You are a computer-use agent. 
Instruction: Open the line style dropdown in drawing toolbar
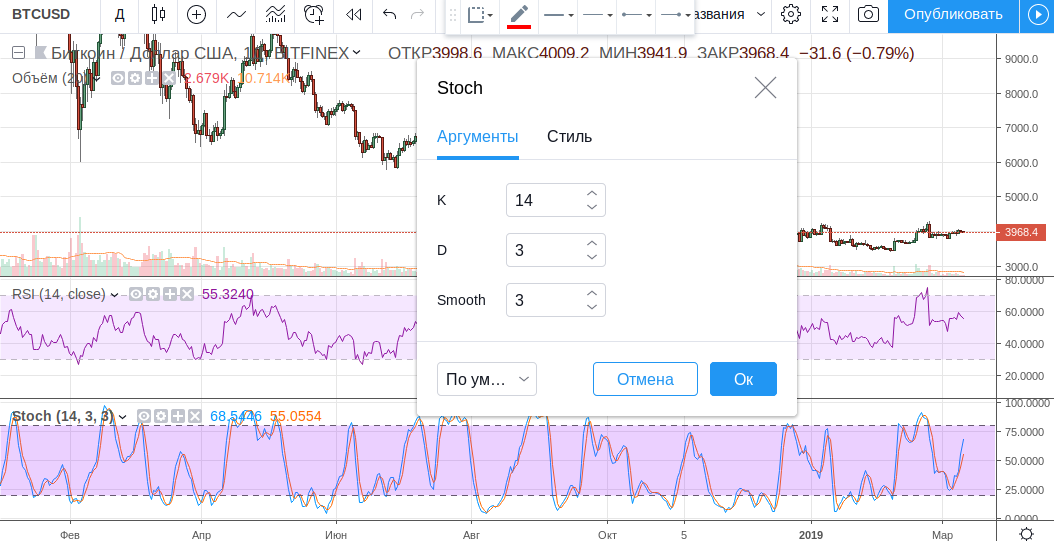pos(598,15)
